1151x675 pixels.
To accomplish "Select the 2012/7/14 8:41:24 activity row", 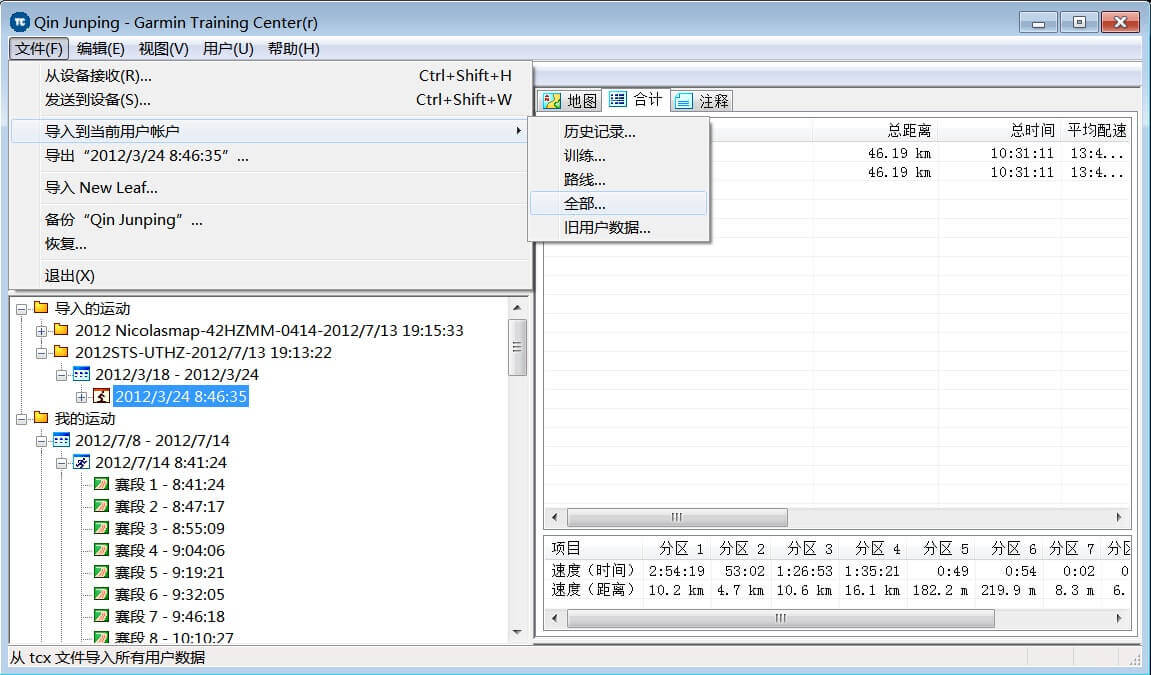I will (x=161, y=462).
